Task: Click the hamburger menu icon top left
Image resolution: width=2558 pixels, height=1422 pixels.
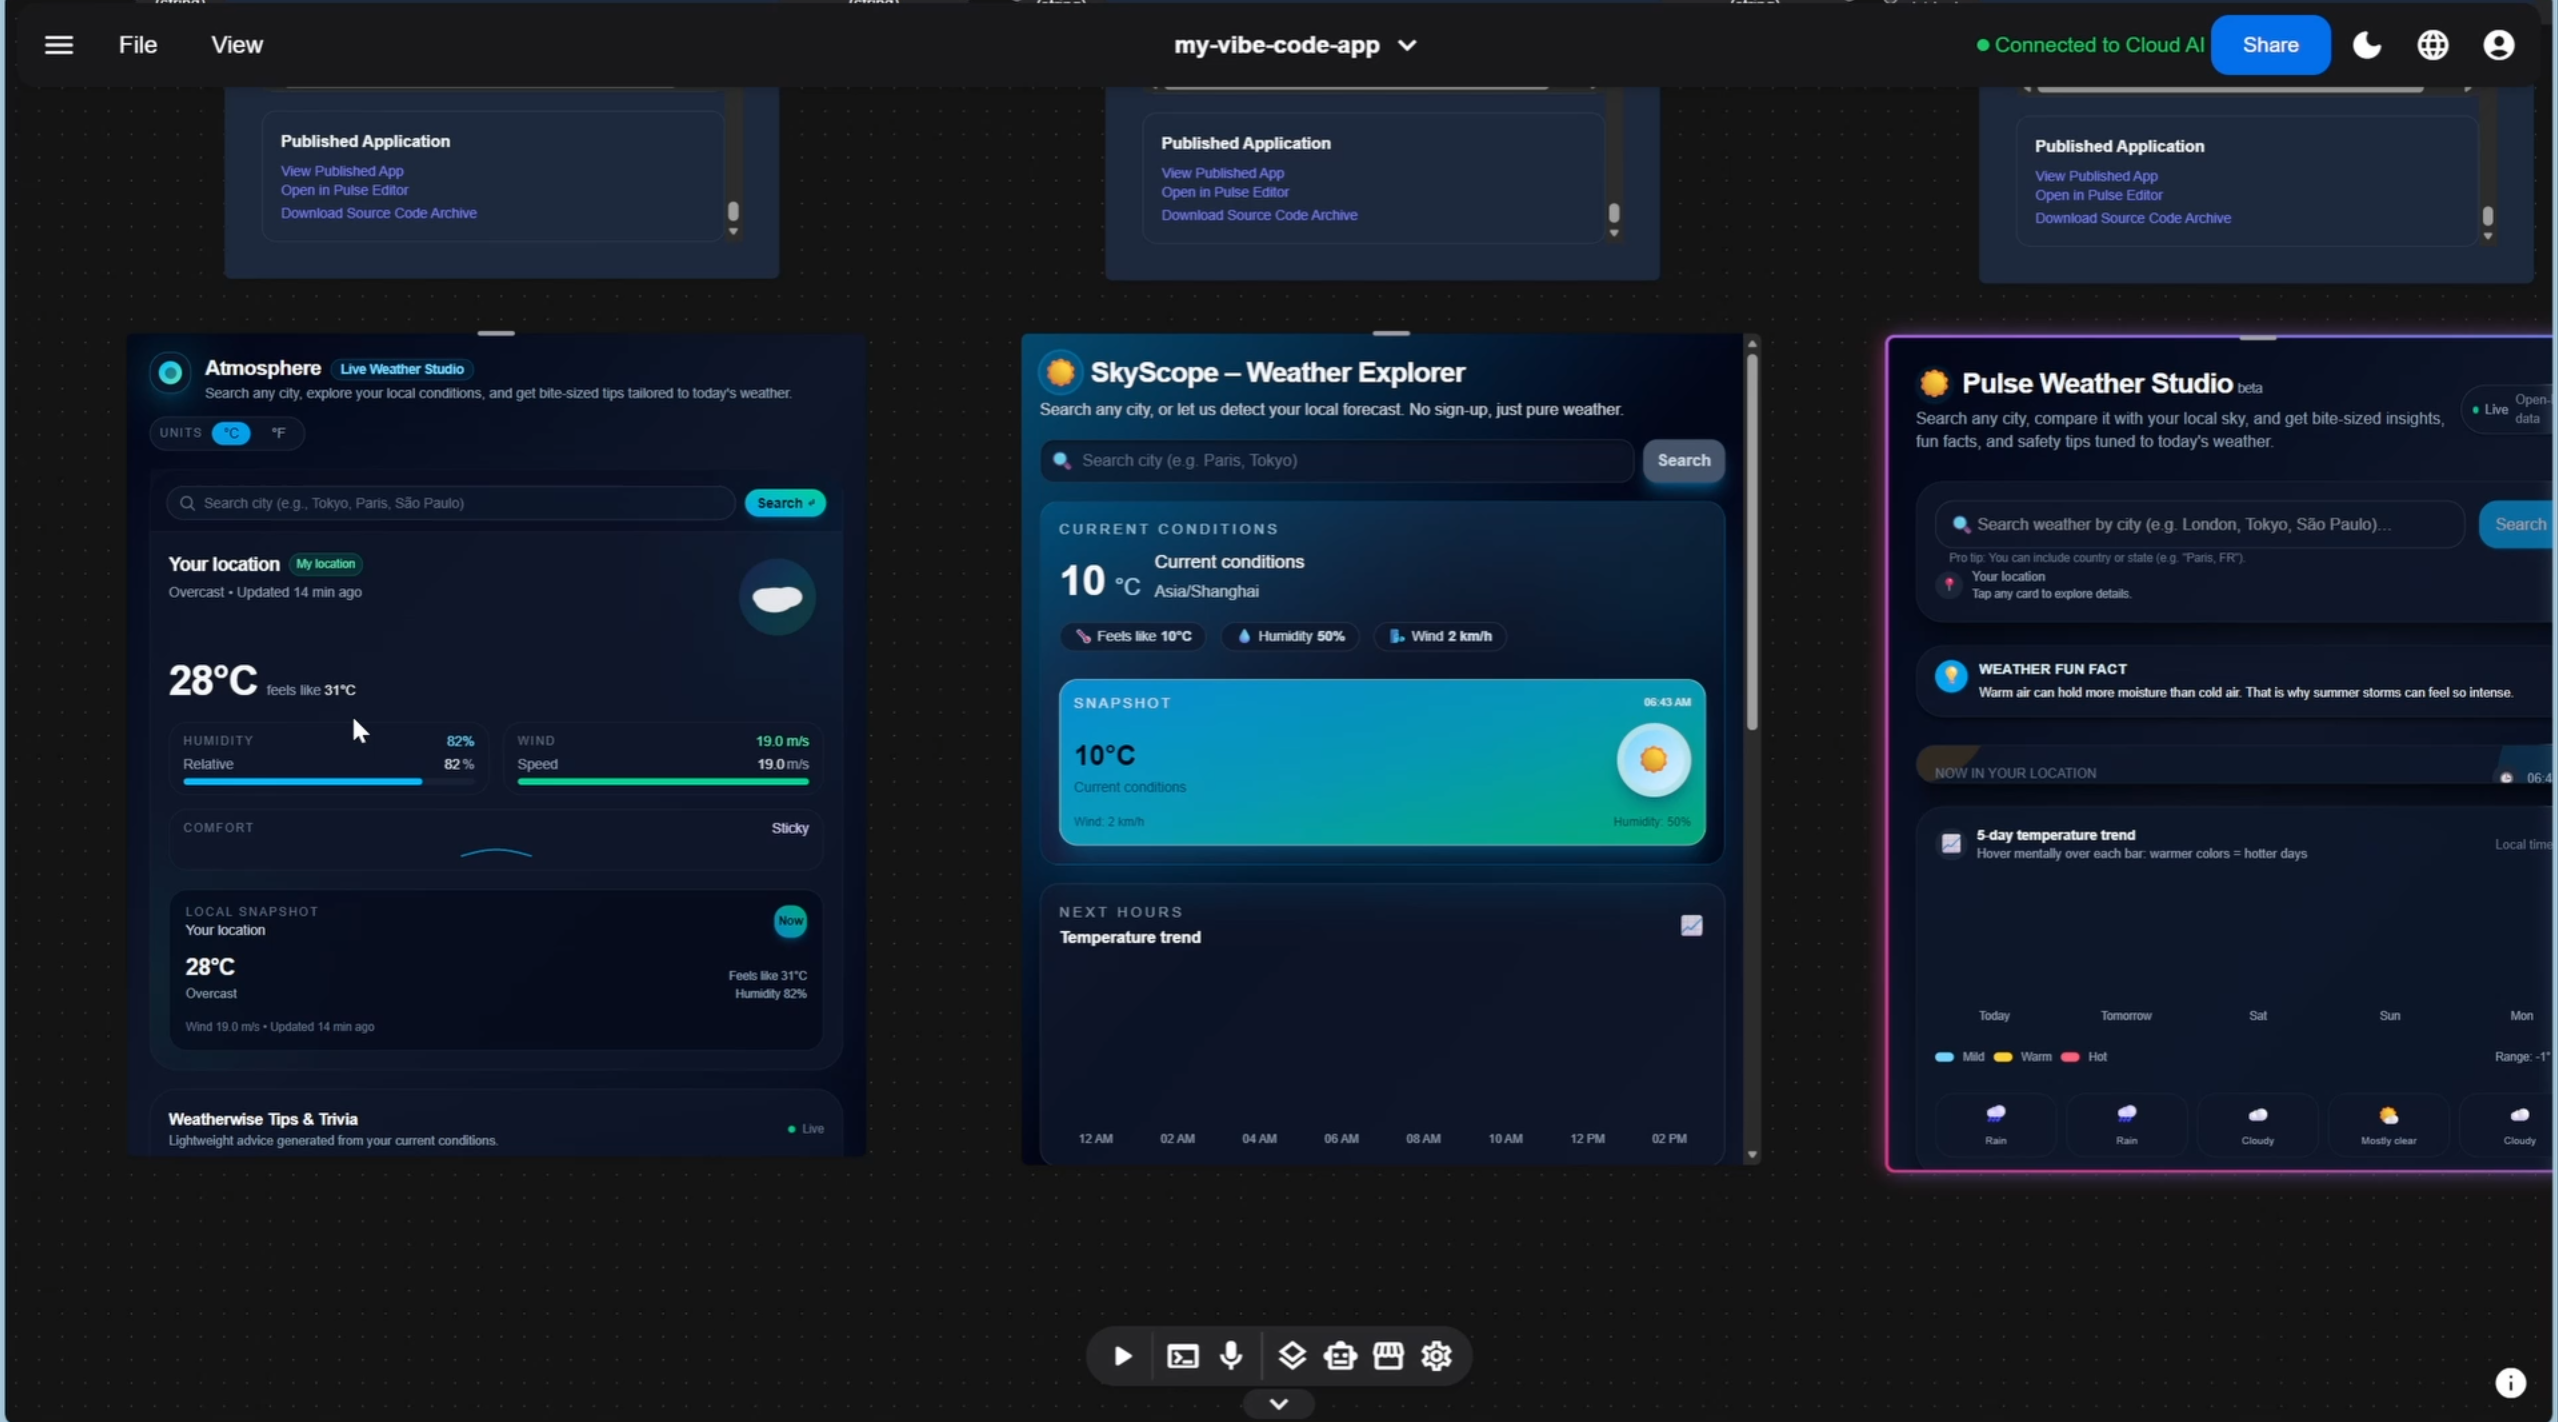Action: click(59, 44)
